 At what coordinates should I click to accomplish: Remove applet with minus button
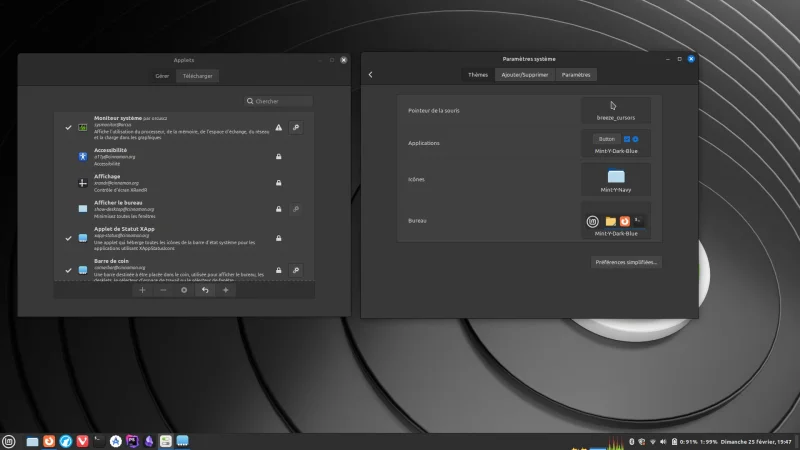163,290
